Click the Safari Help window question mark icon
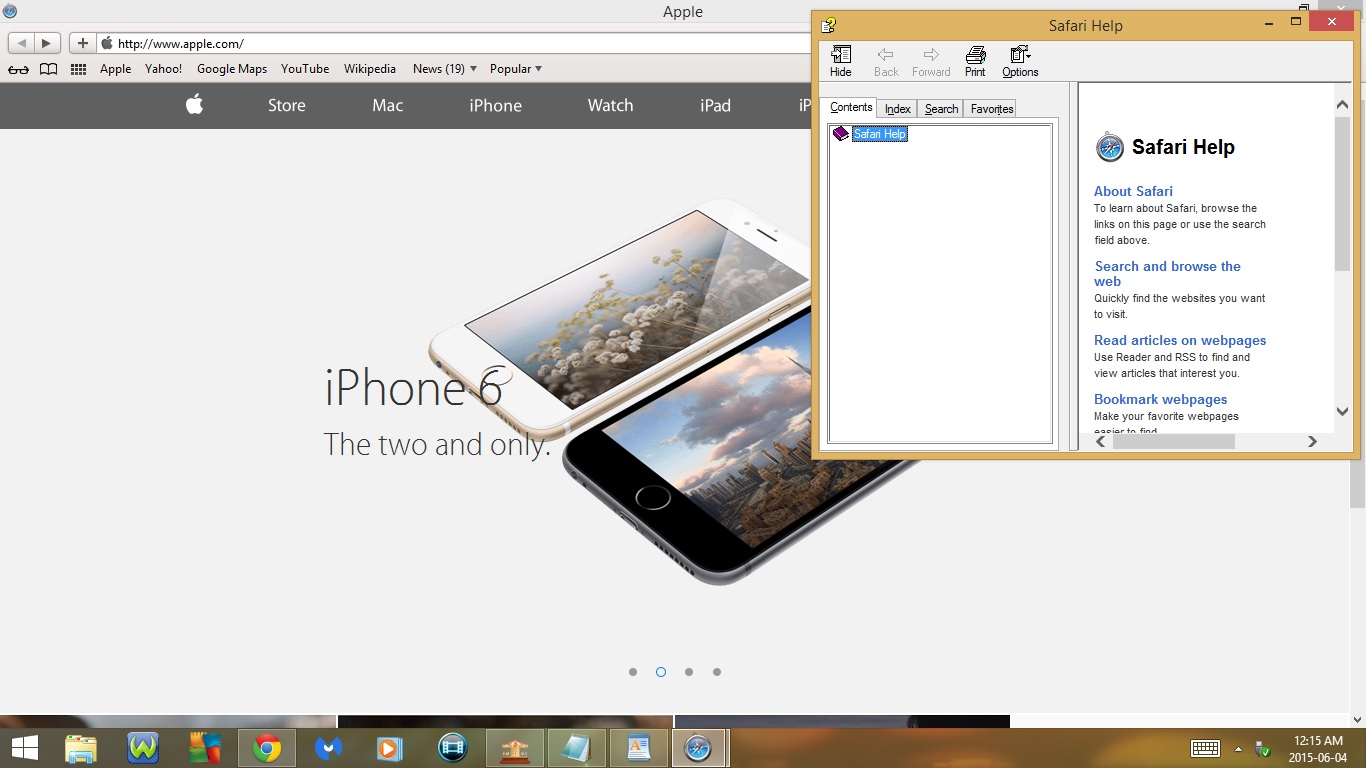 click(828, 25)
